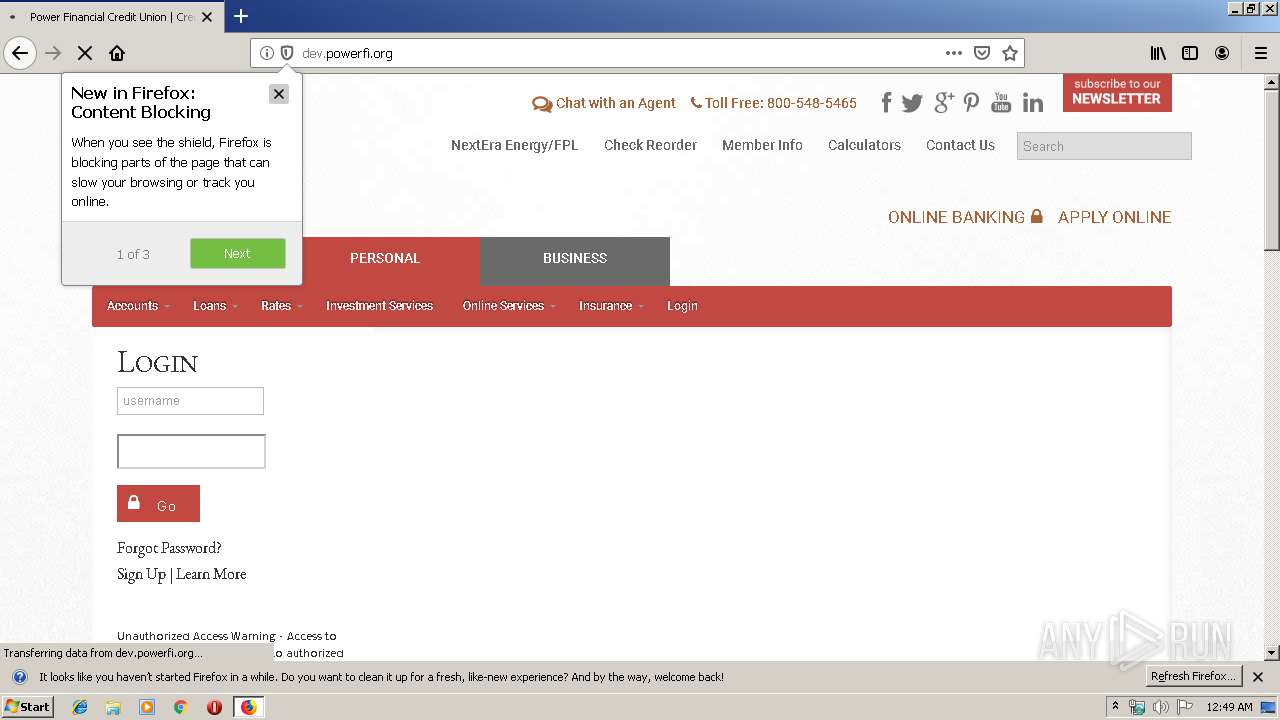This screenshot has height=720, width=1280.
Task: Open Opera from the taskbar
Action: click(214, 707)
